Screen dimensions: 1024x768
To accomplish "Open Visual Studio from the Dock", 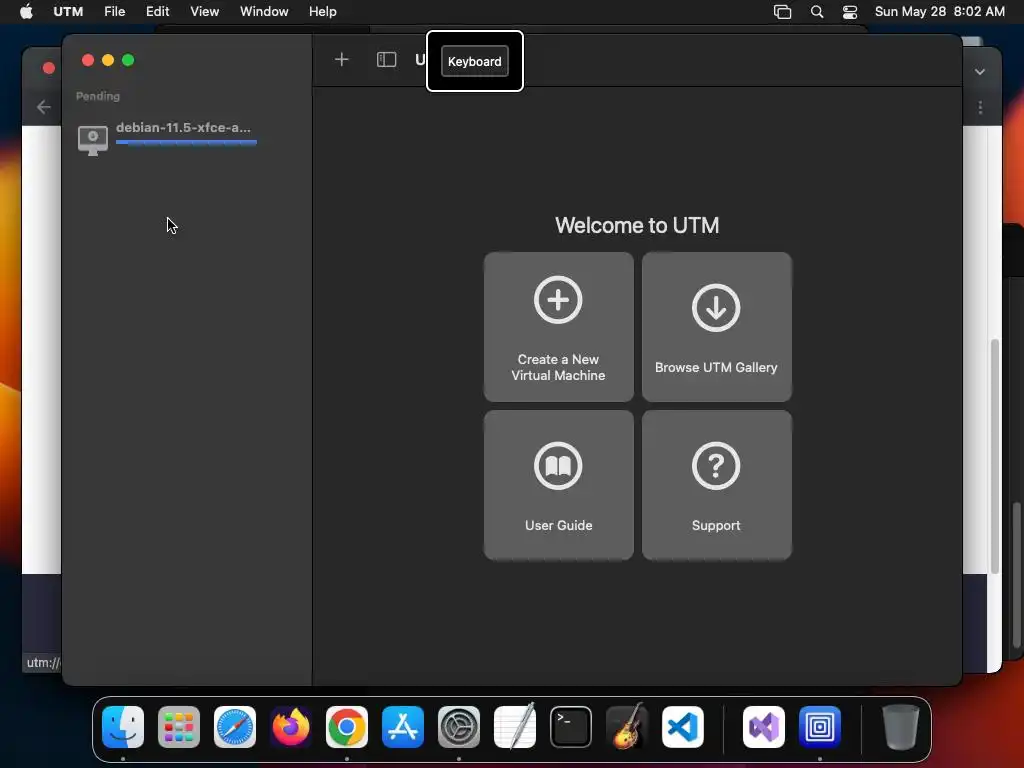I will click(x=764, y=727).
